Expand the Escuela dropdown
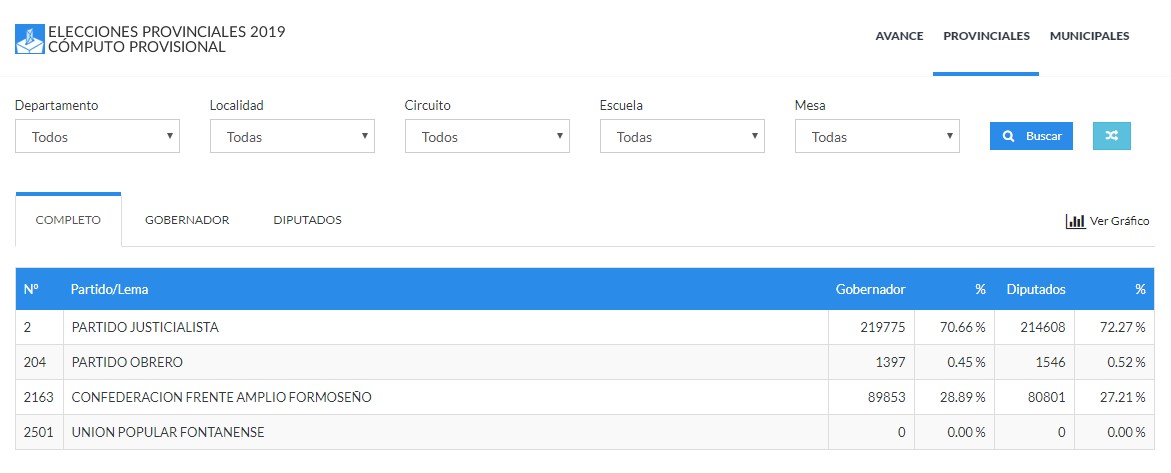 [x=682, y=137]
